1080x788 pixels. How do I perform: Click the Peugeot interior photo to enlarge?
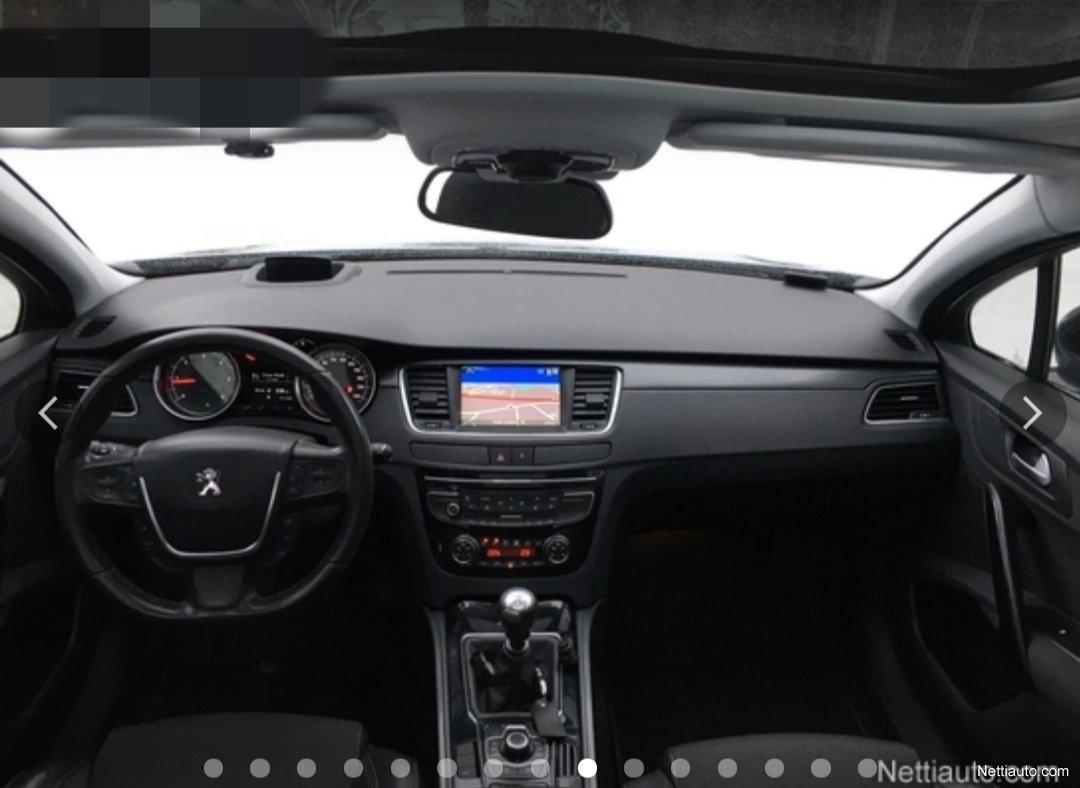point(540,394)
